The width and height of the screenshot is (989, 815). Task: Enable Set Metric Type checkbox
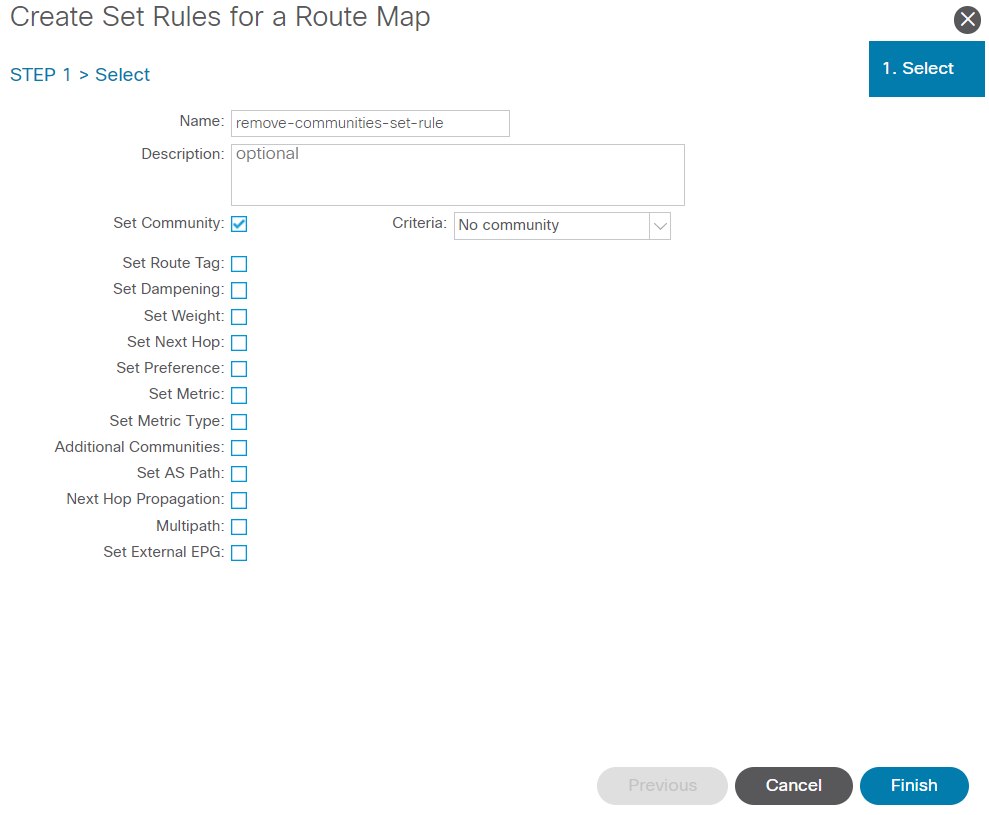click(x=239, y=422)
